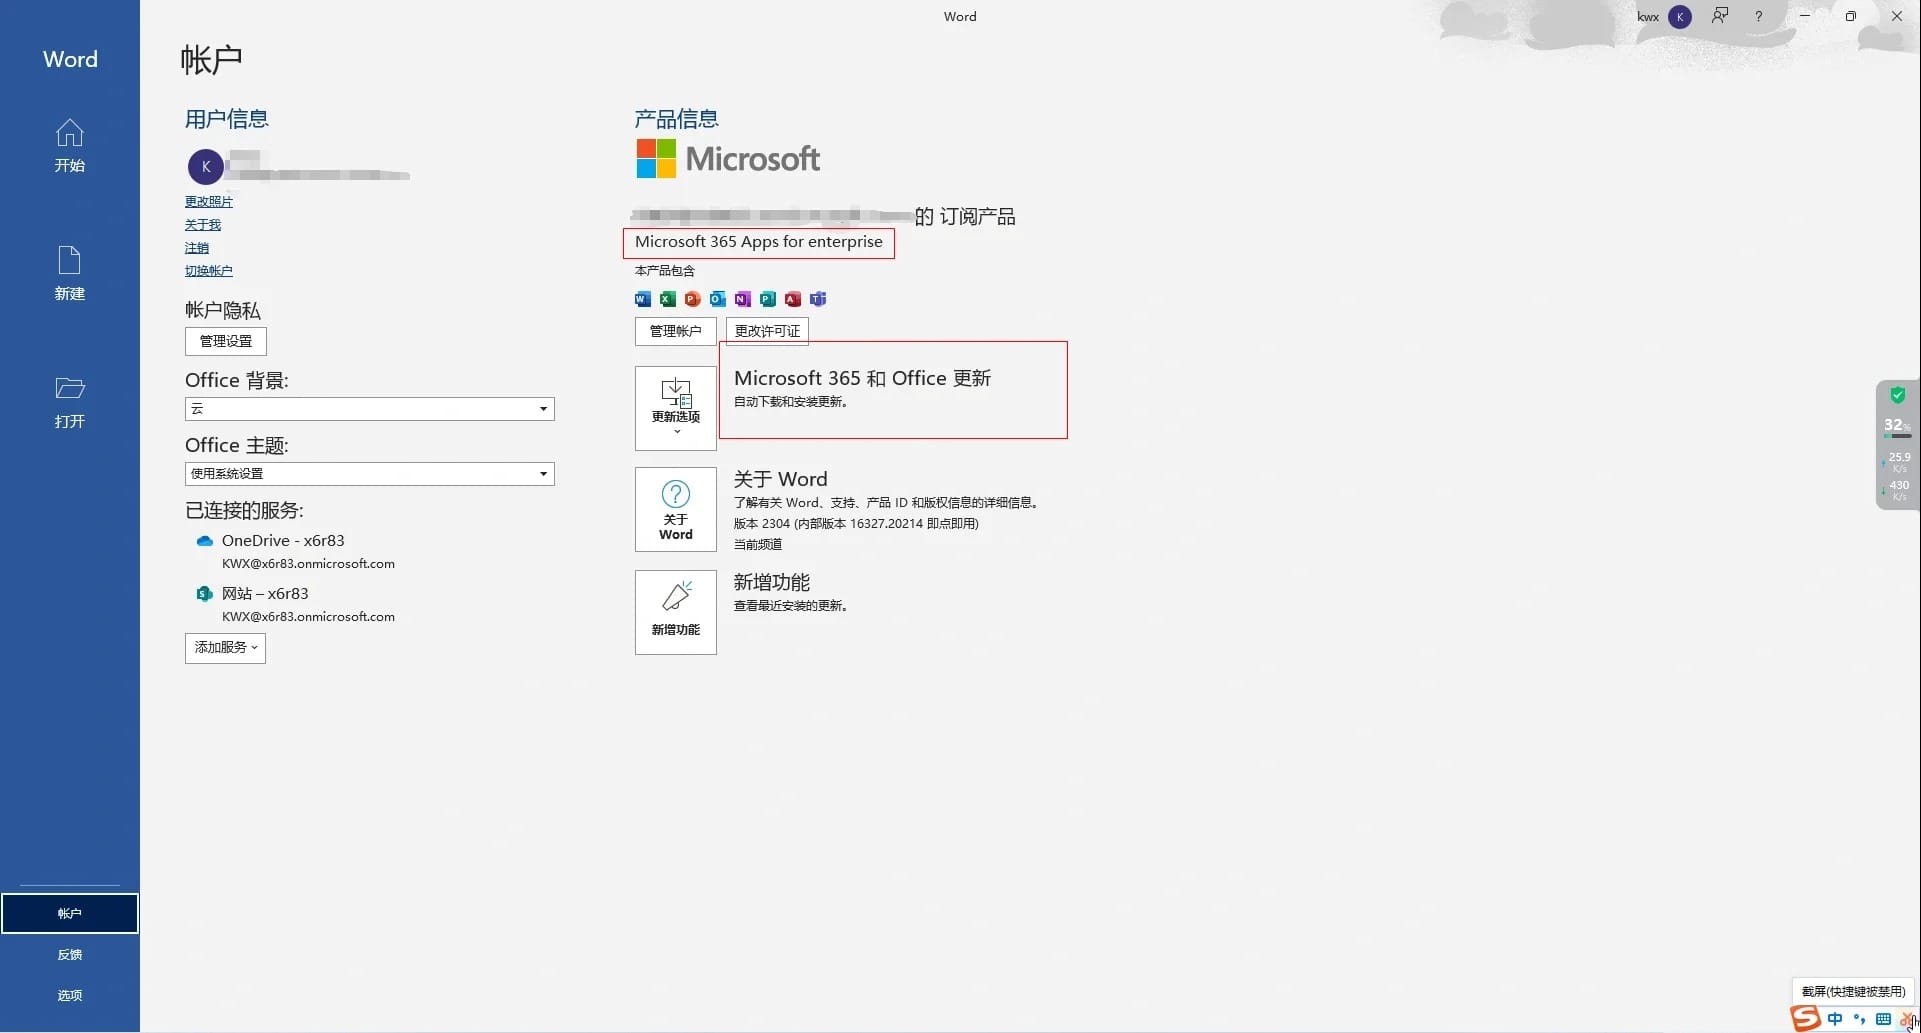Click the Excel app icon in product list

(668, 299)
